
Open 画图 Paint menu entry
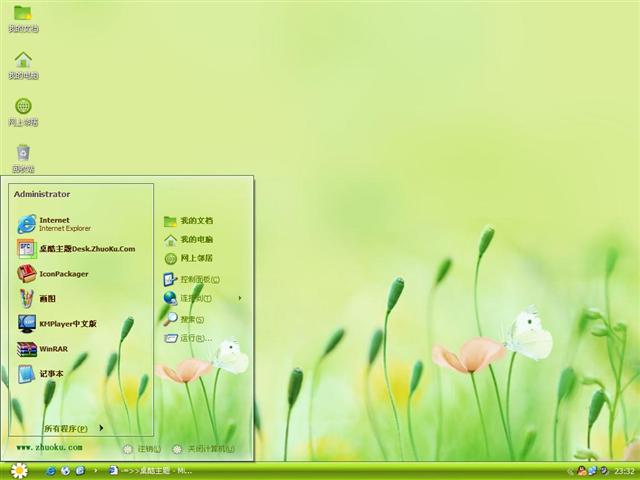47,299
